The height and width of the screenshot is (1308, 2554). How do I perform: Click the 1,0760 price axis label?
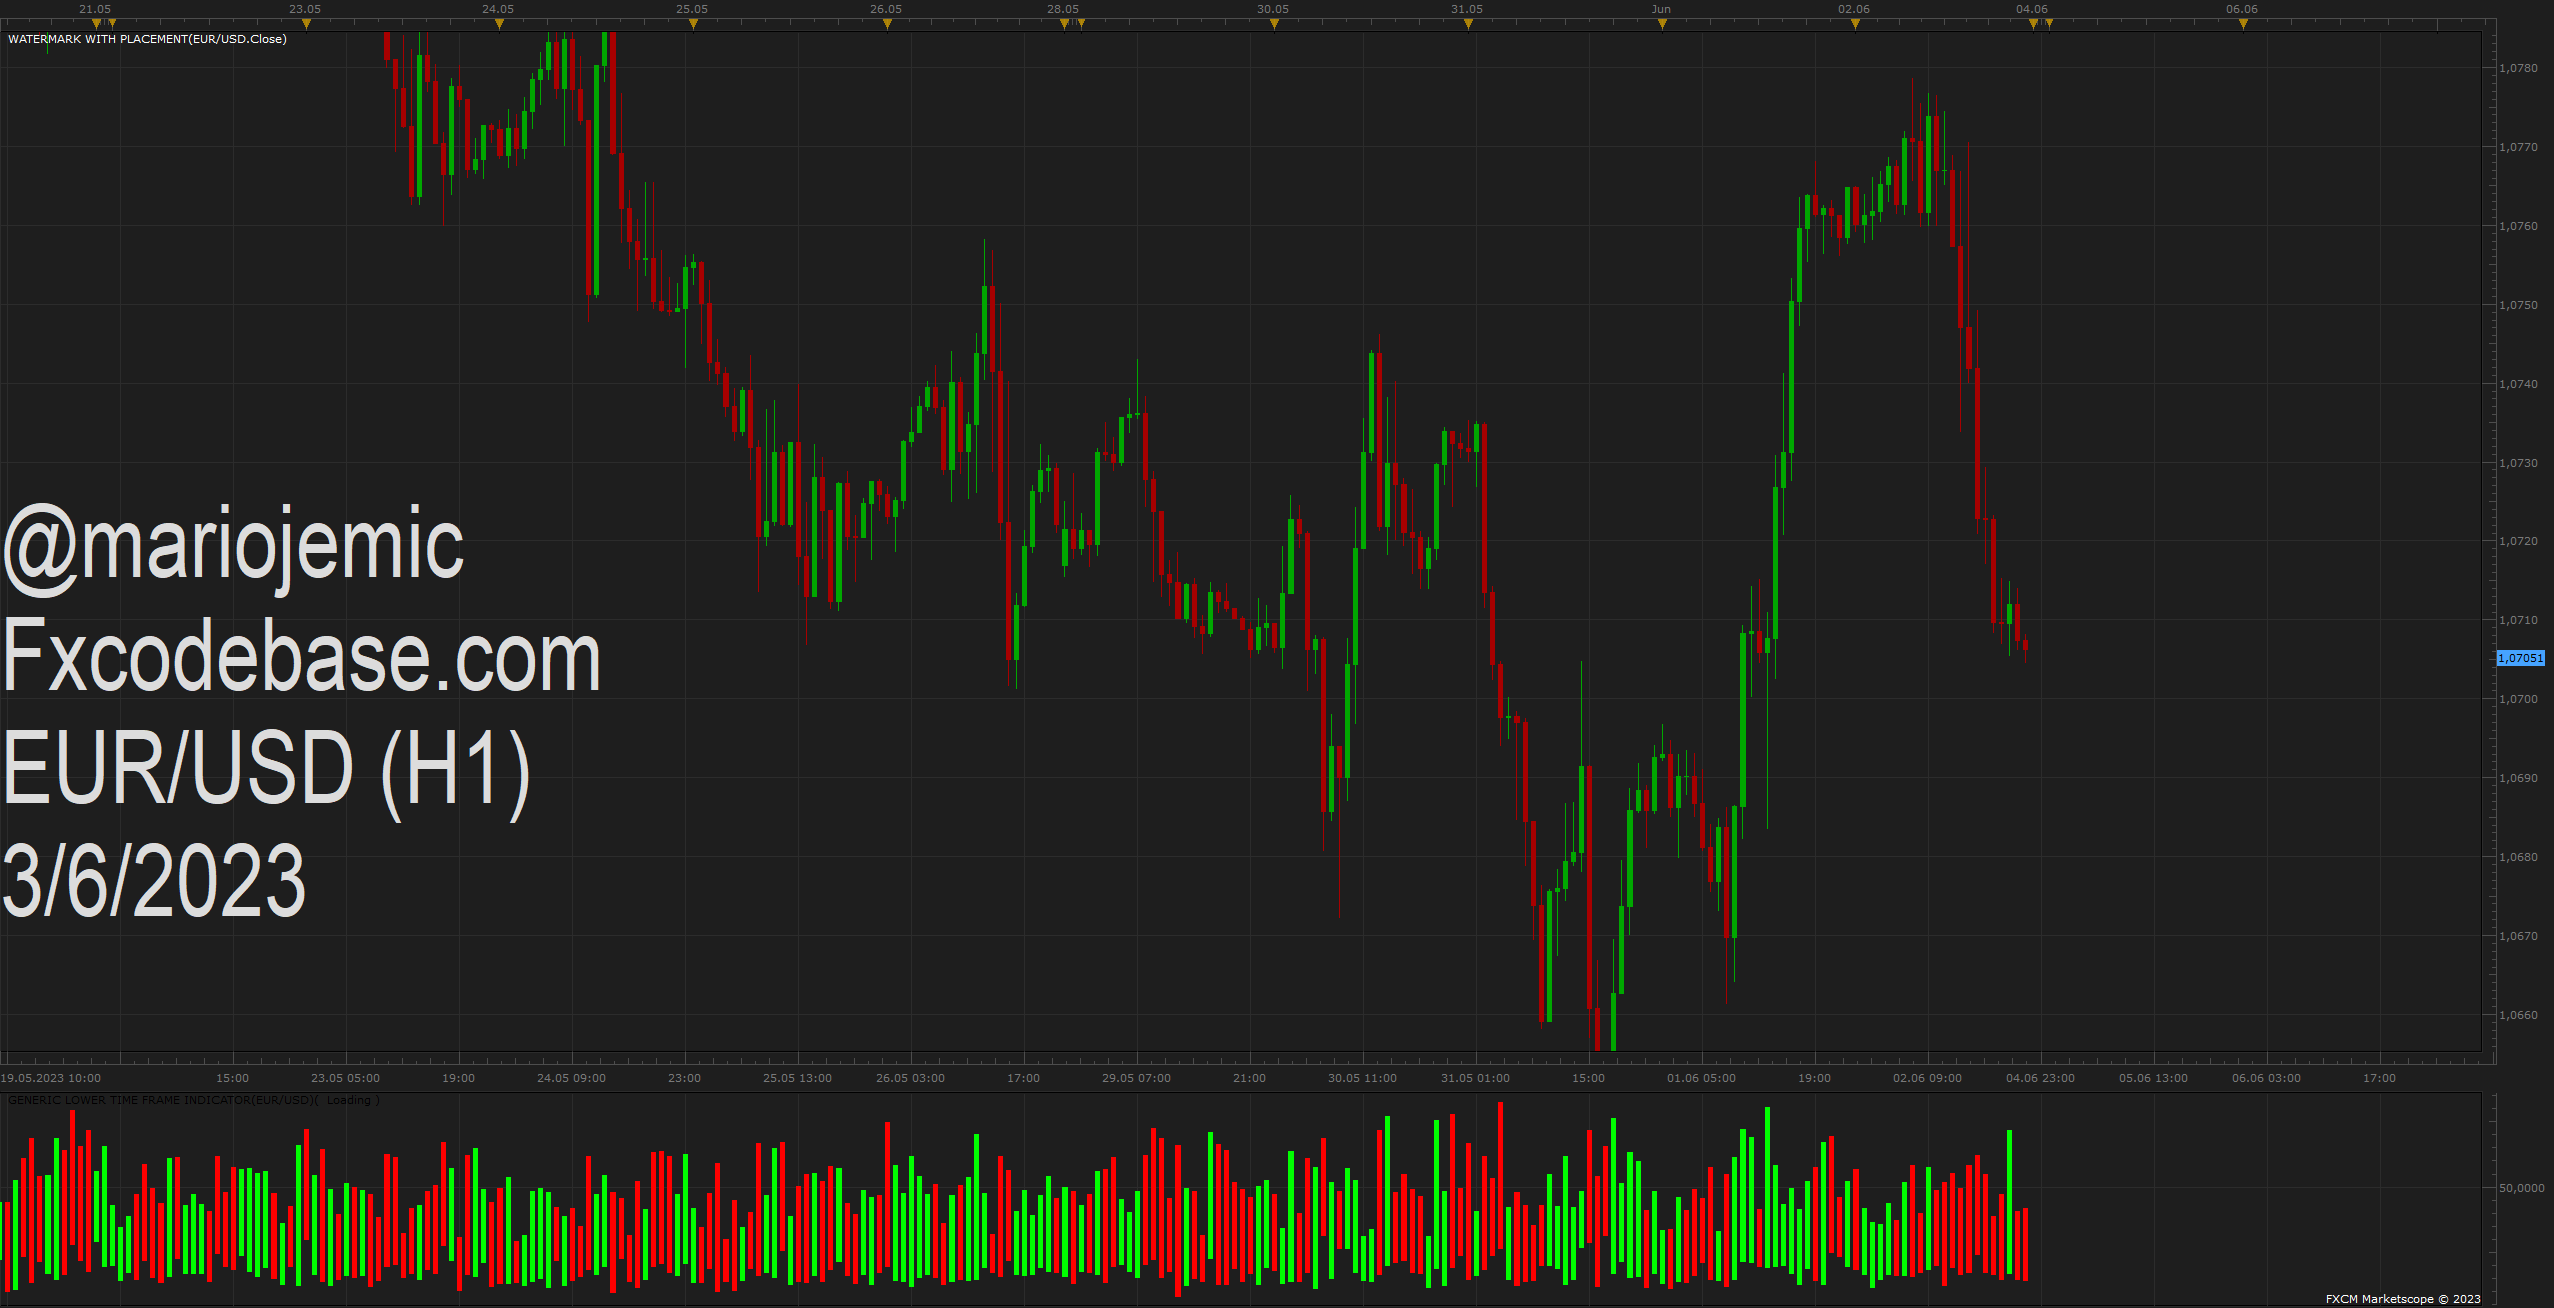pos(2518,226)
